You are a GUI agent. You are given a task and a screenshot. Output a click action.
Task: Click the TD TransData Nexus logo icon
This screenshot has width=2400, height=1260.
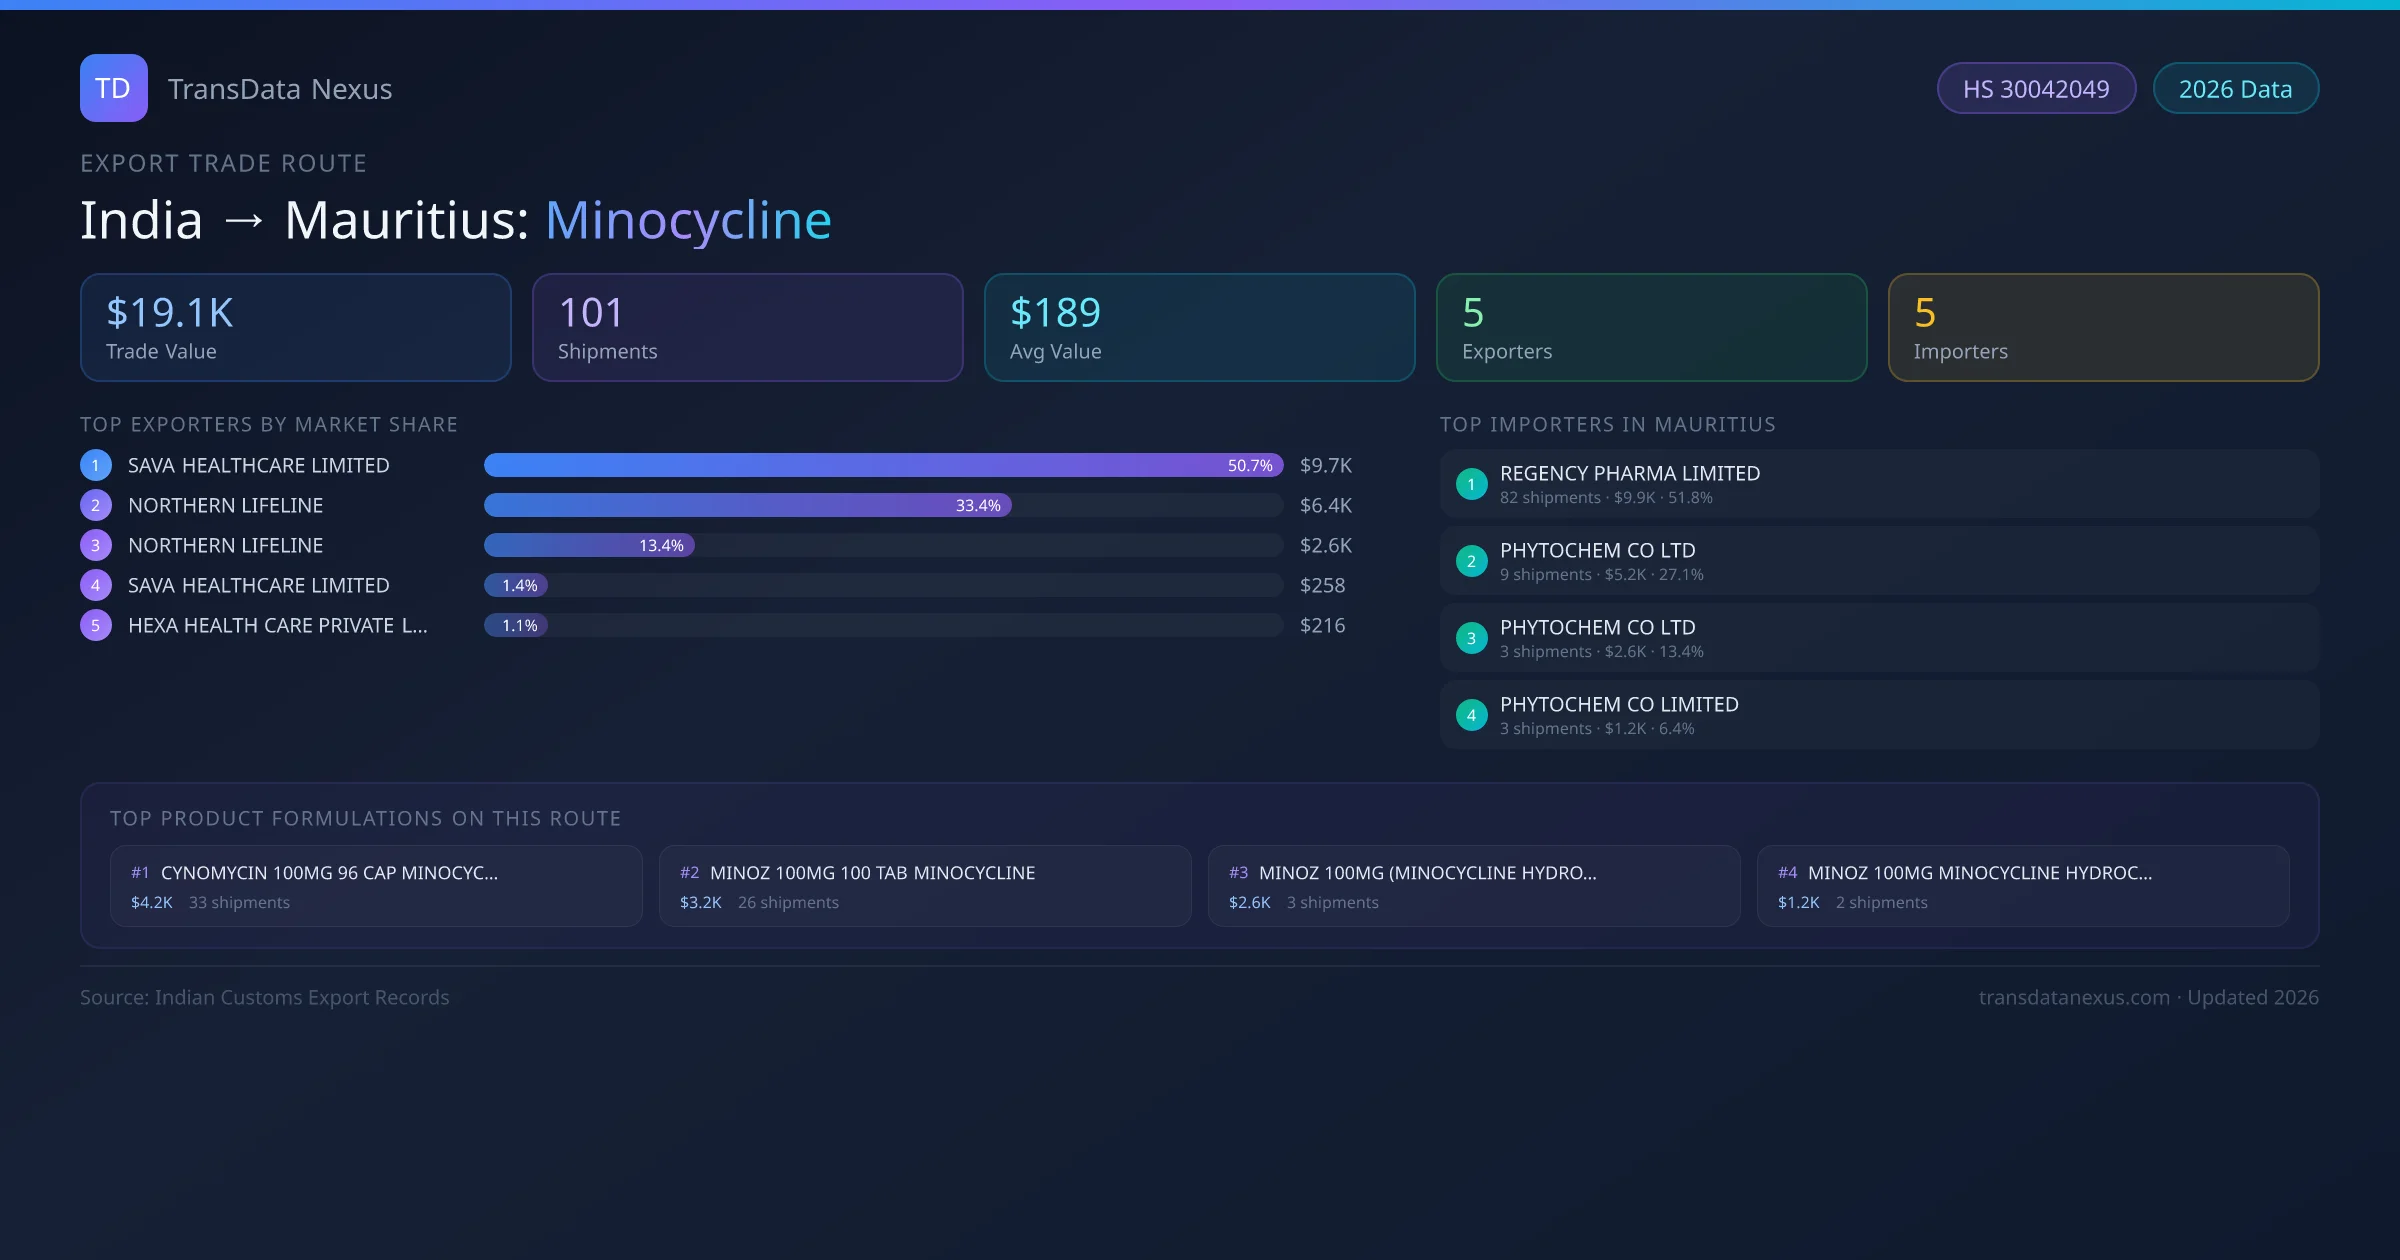pyautogui.click(x=113, y=88)
